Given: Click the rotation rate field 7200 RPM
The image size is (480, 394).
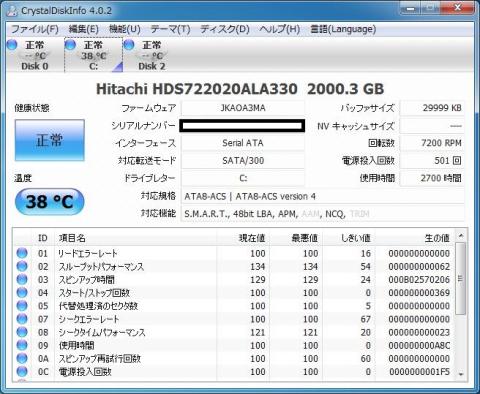Looking at the screenshot, I should pos(432,143).
